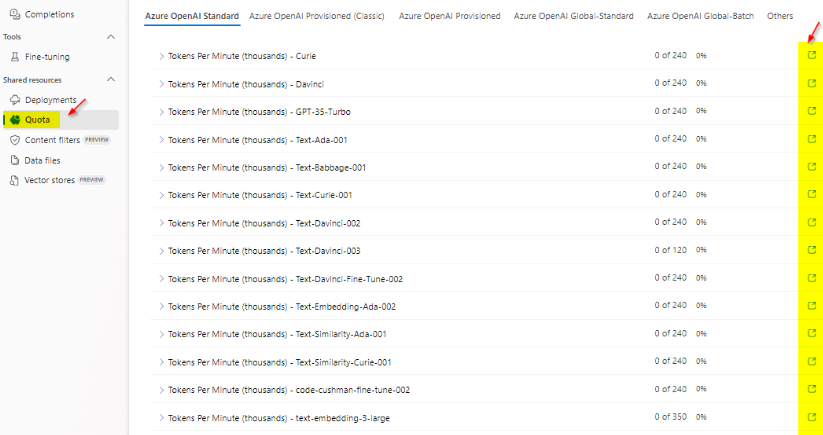Switch to Azure OpenAI Provisioned (Classic) tab
Image resolution: width=823 pixels, height=435 pixels.
[x=316, y=16]
